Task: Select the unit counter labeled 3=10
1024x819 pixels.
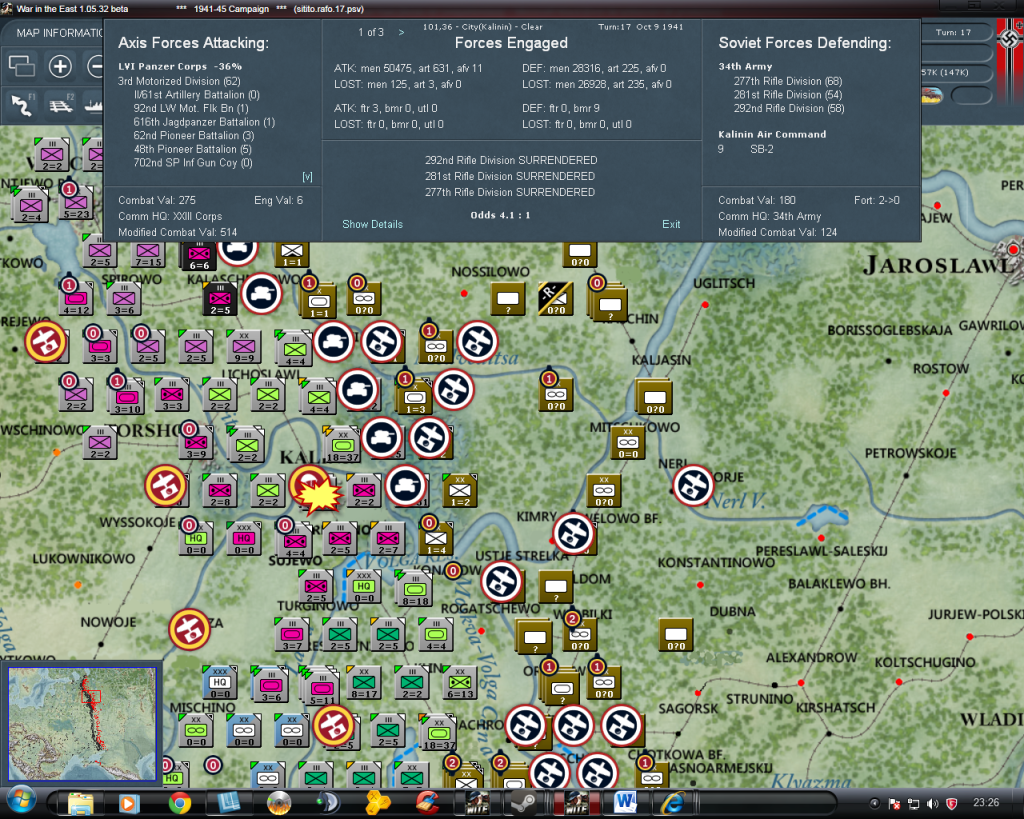Action: pyautogui.click(x=127, y=398)
